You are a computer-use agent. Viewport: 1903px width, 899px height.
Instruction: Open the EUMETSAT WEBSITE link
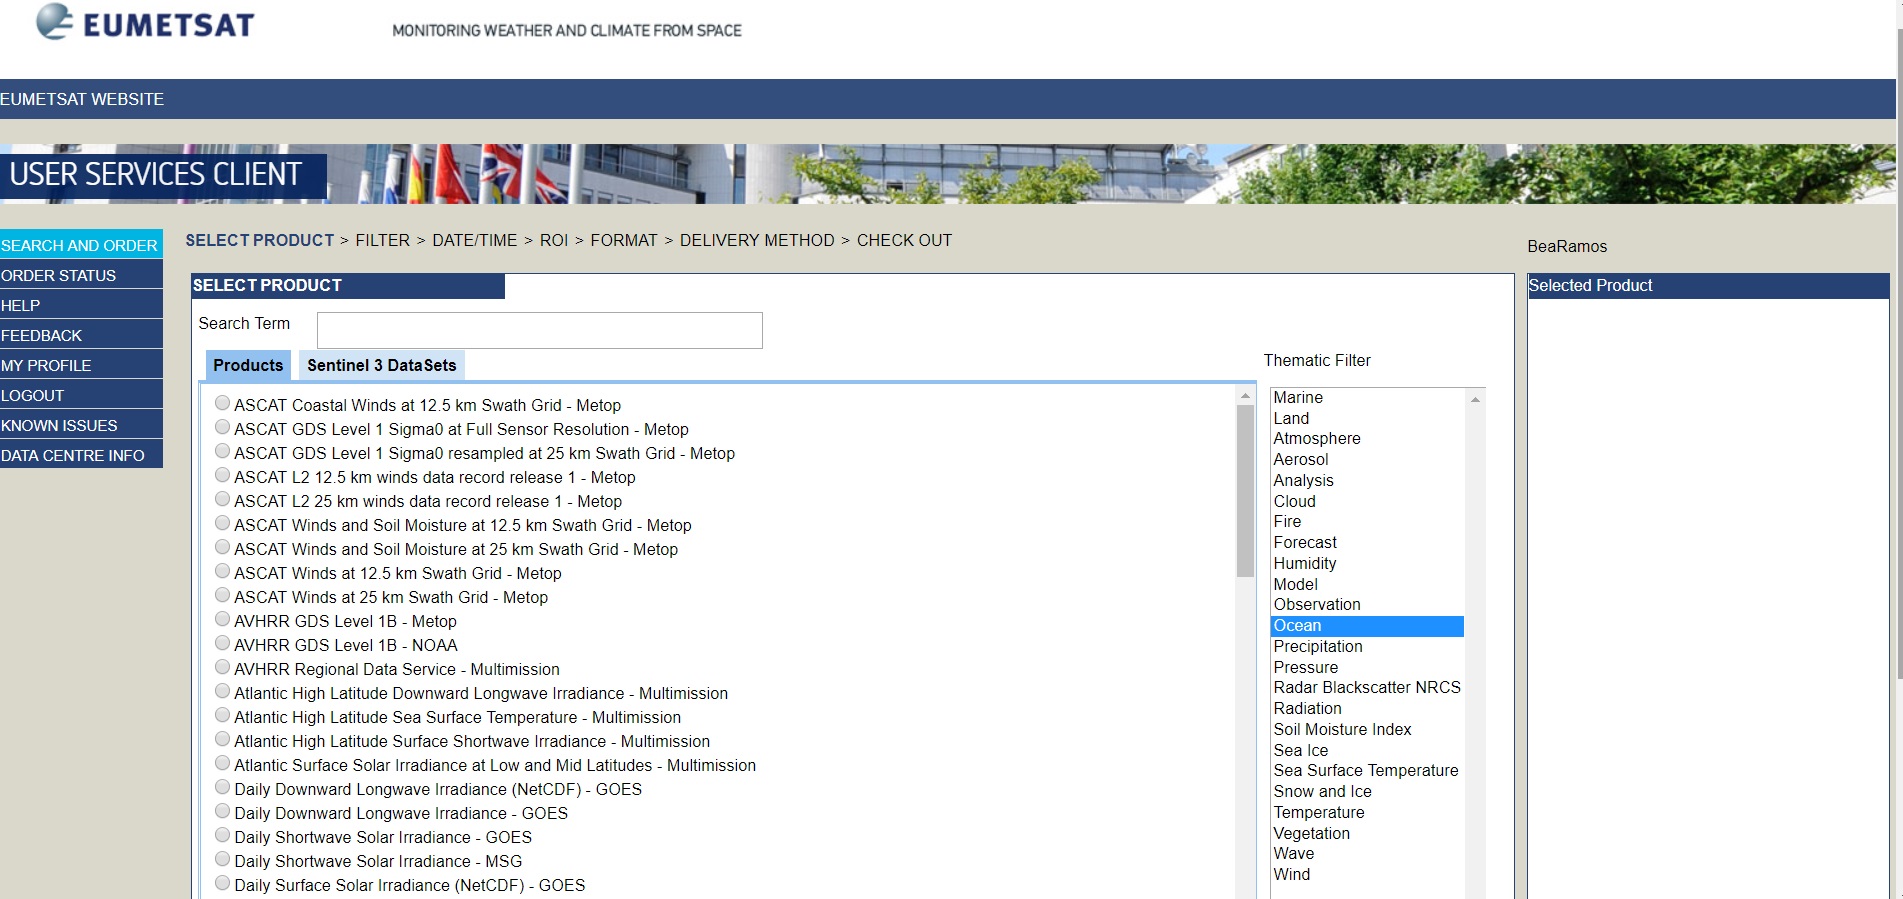click(82, 99)
